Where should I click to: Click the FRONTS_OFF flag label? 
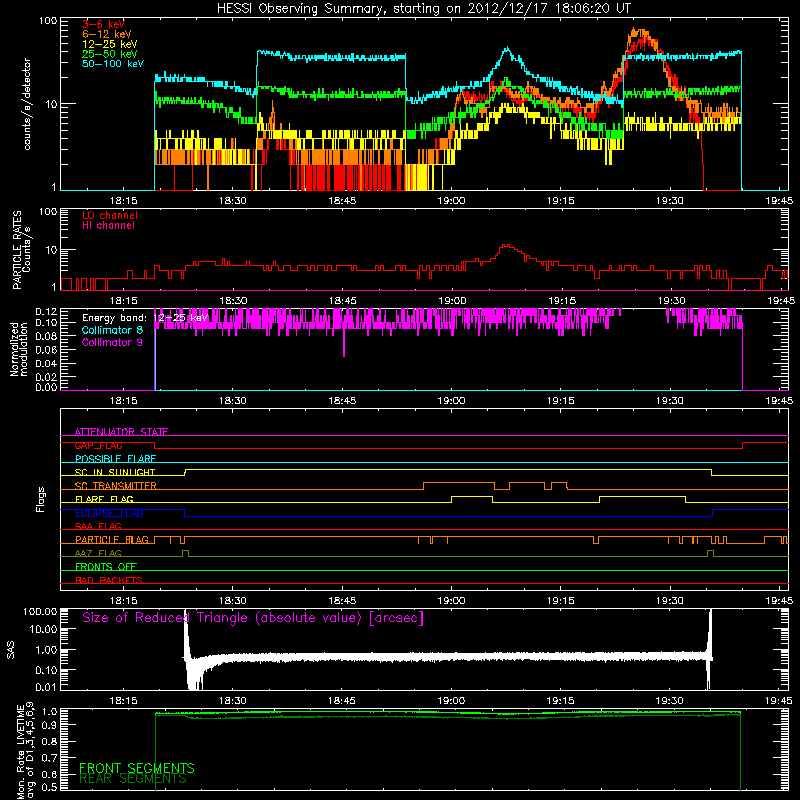[x=106, y=566]
